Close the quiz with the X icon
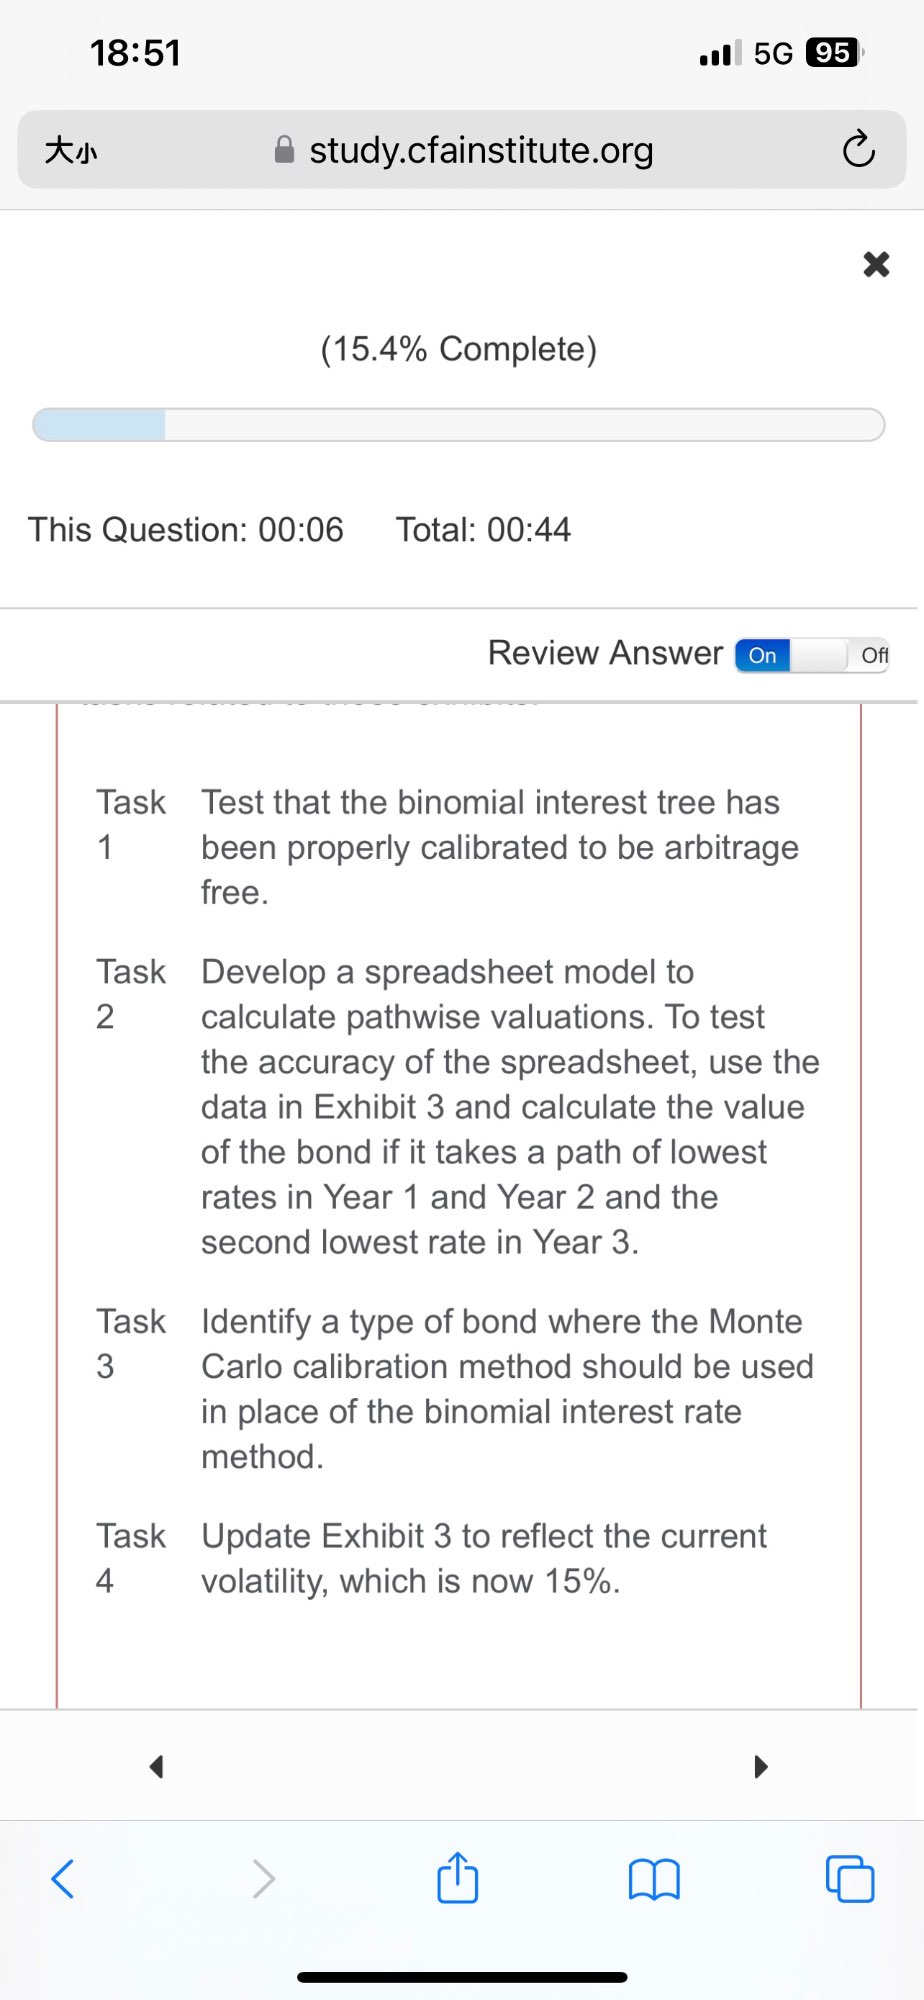Viewport: 924px width, 2000px height. click(x=876, y=264)
